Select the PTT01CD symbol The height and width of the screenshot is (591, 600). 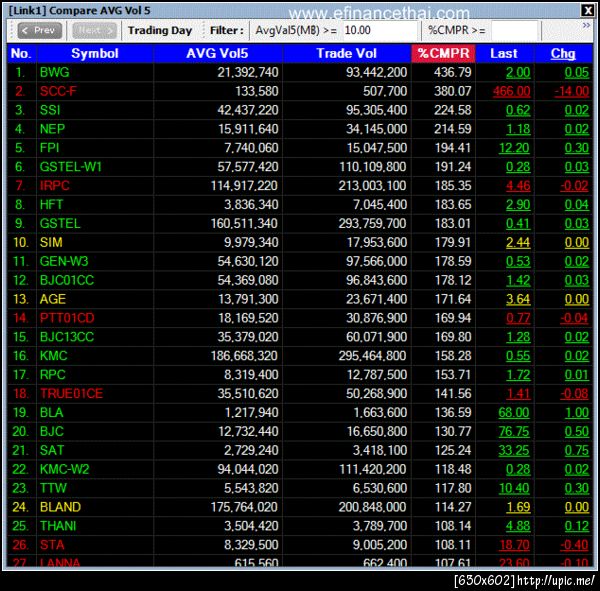[67, 318]
